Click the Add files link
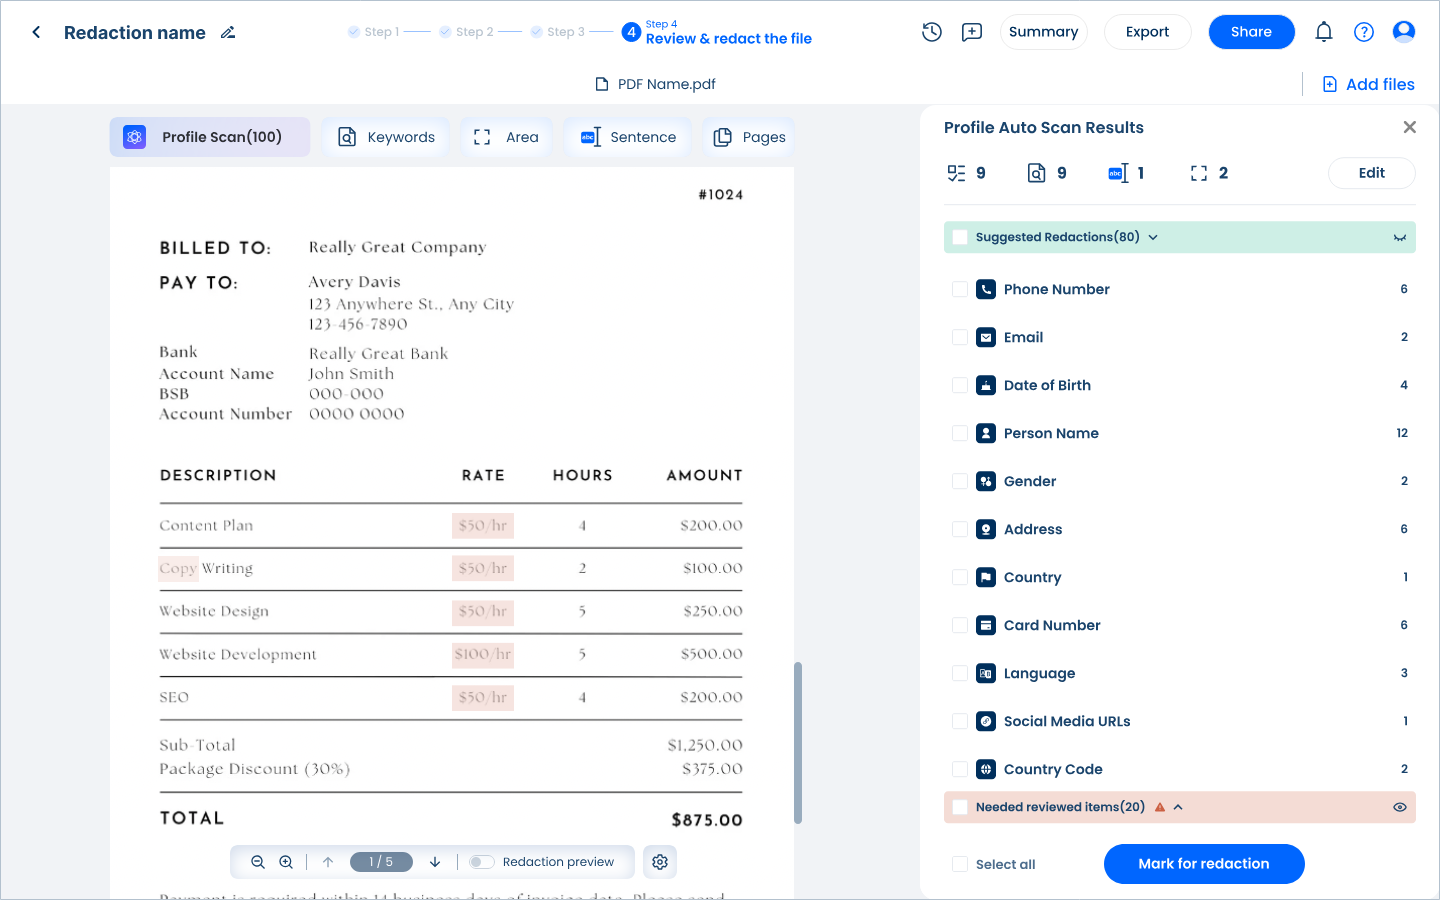The image size is (1440, 900). pos(1369,84)
